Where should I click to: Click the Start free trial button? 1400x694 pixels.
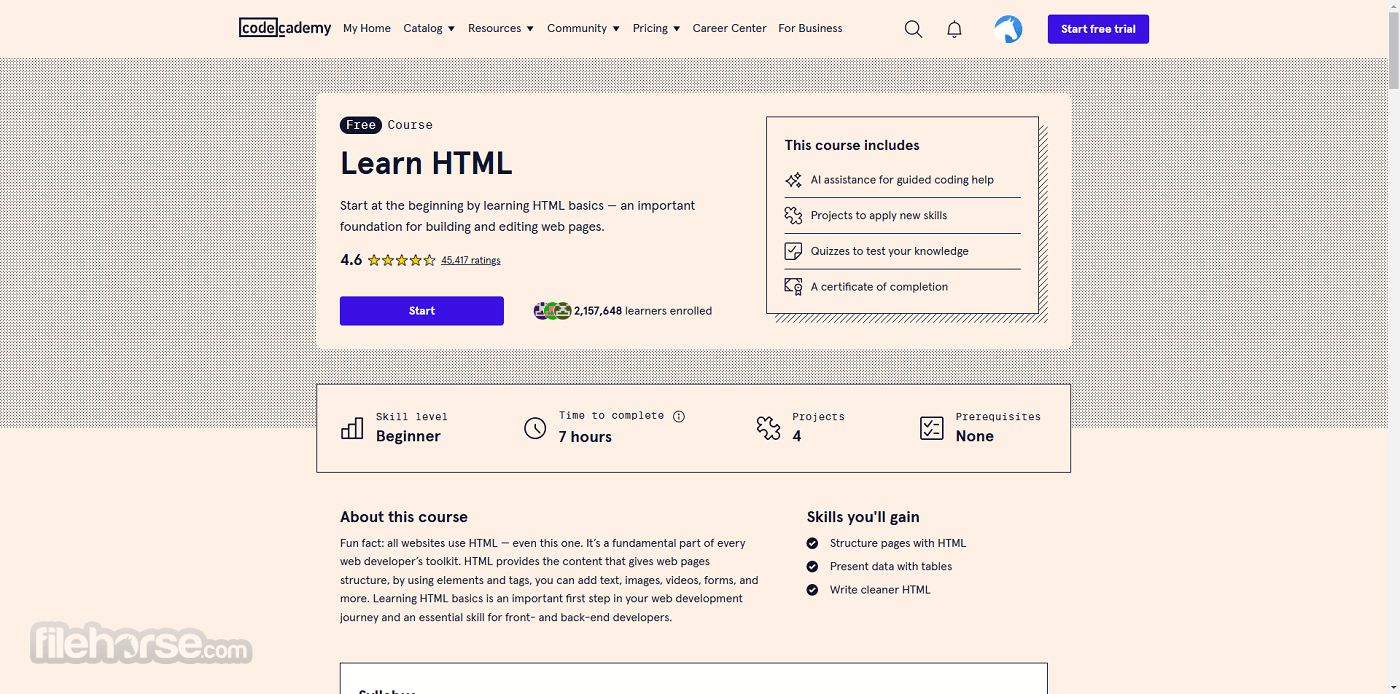1098,29
